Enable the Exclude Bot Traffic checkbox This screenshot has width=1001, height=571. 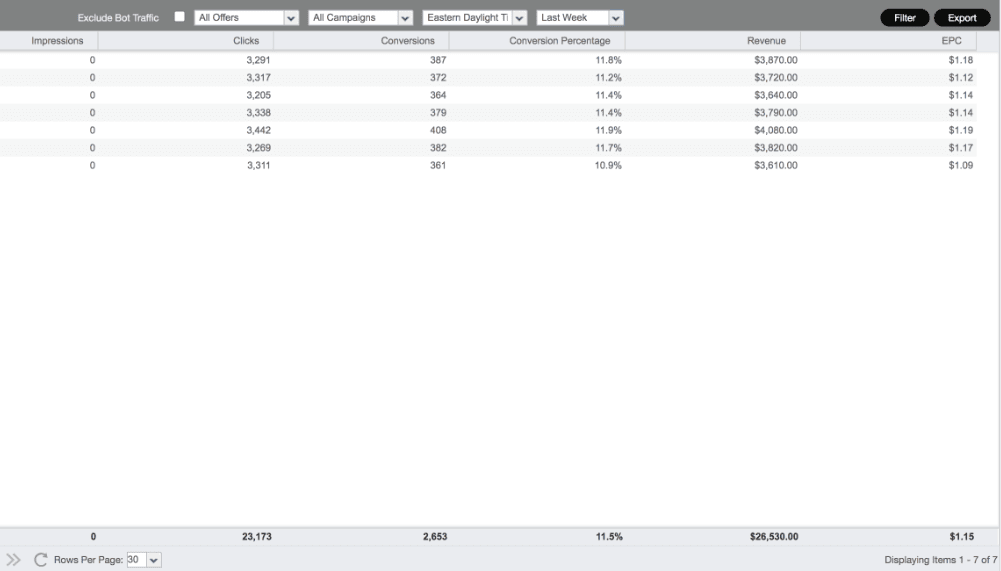(180, 17)
